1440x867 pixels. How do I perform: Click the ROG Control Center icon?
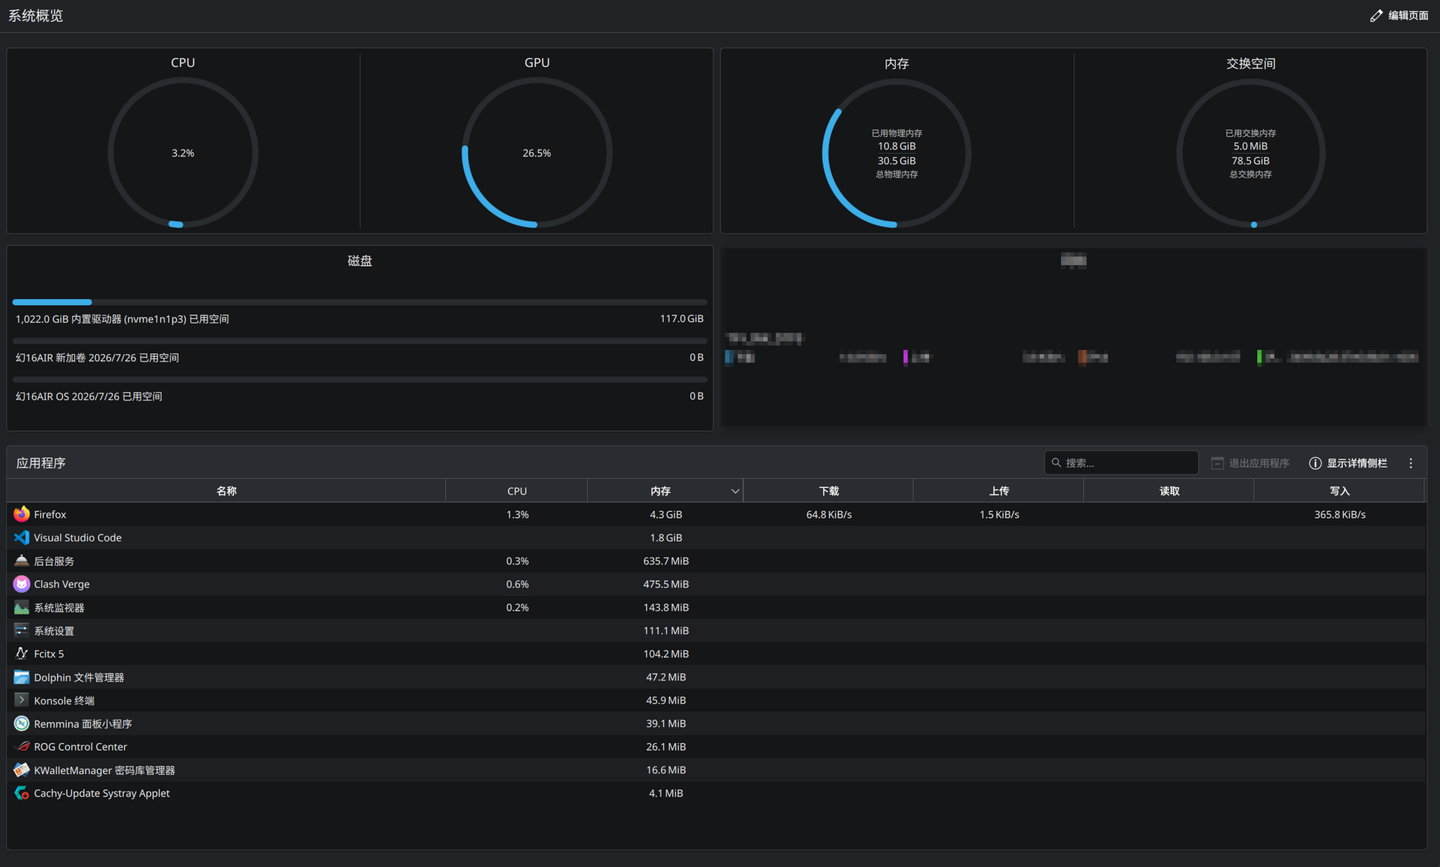[21, 746]
